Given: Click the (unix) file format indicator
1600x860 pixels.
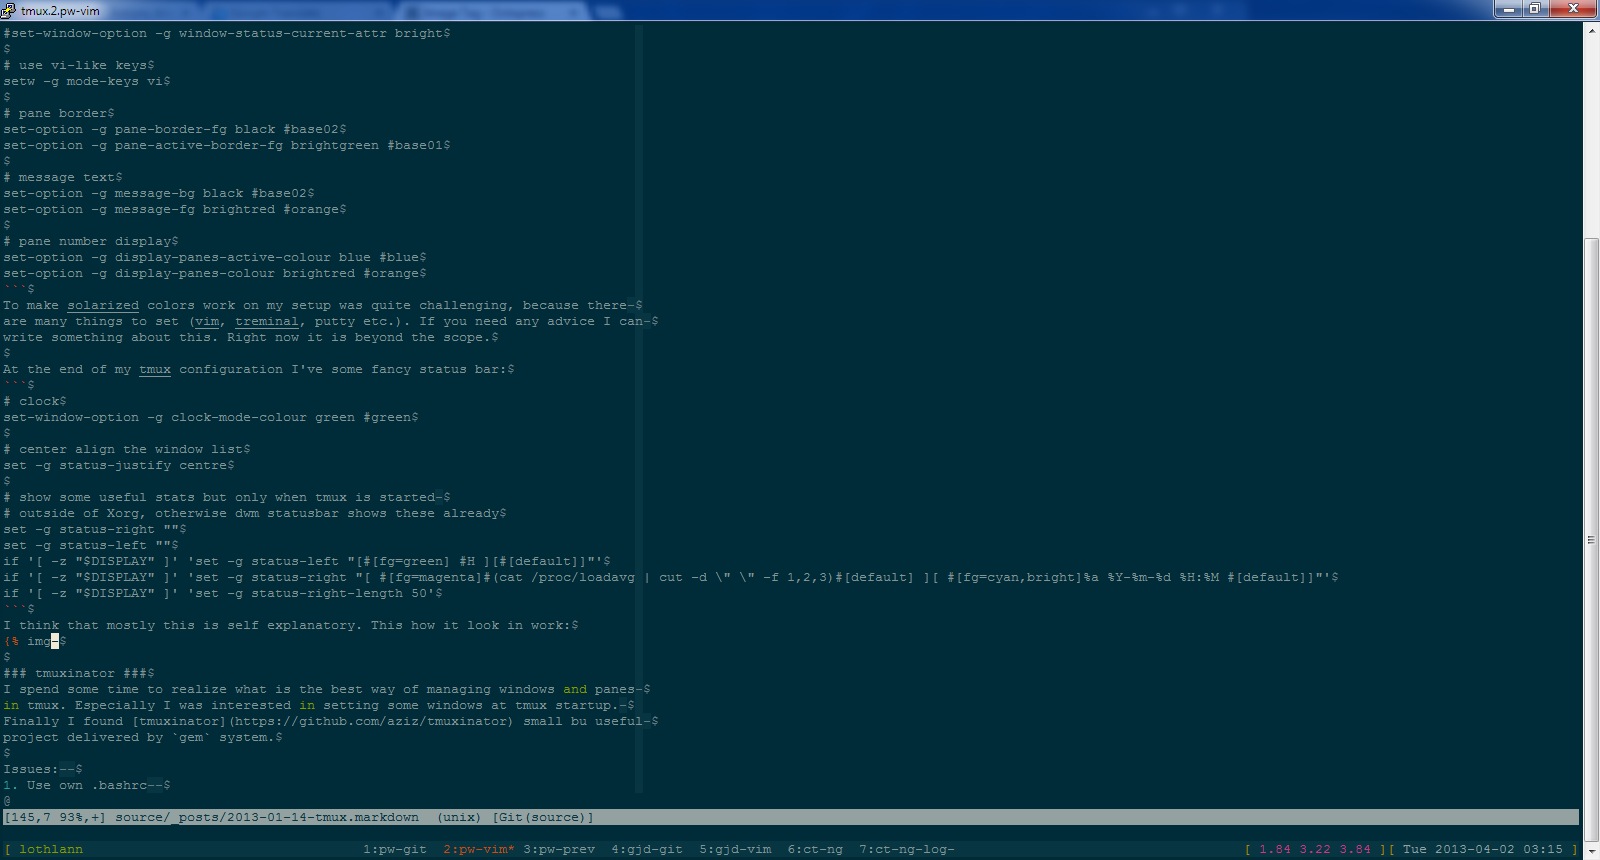Looking at the screenshot, I should 459,817.
